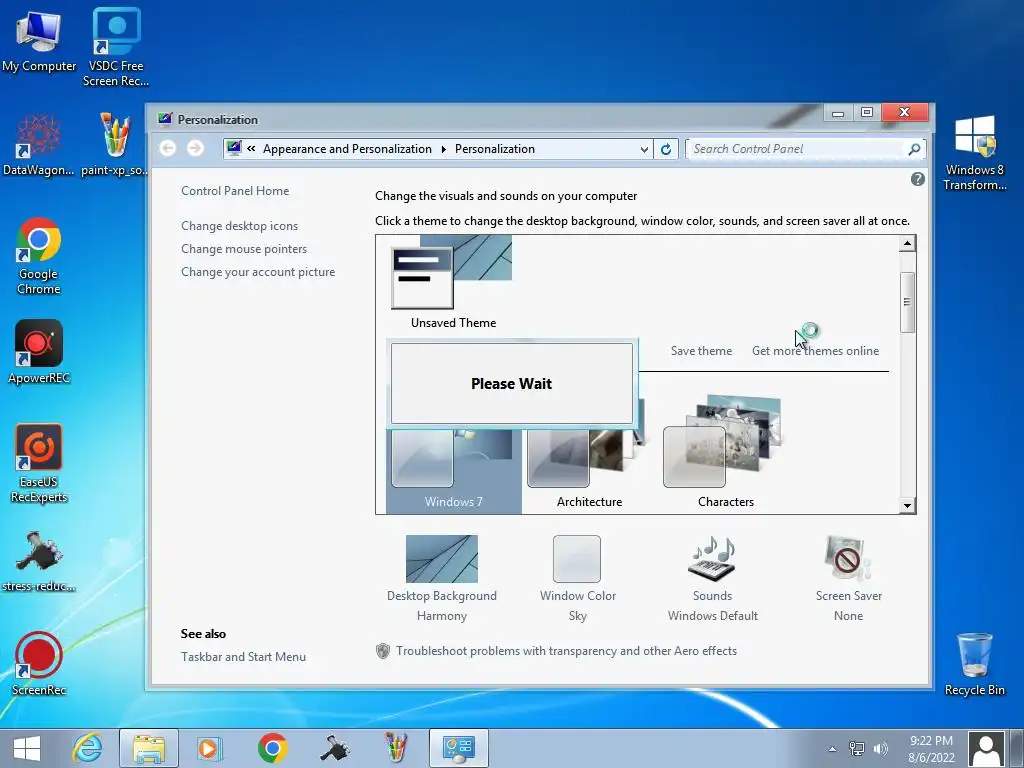Screen dimensions: 1024x768
Task: Open File Explorer from taskbar
Action: 149,748
